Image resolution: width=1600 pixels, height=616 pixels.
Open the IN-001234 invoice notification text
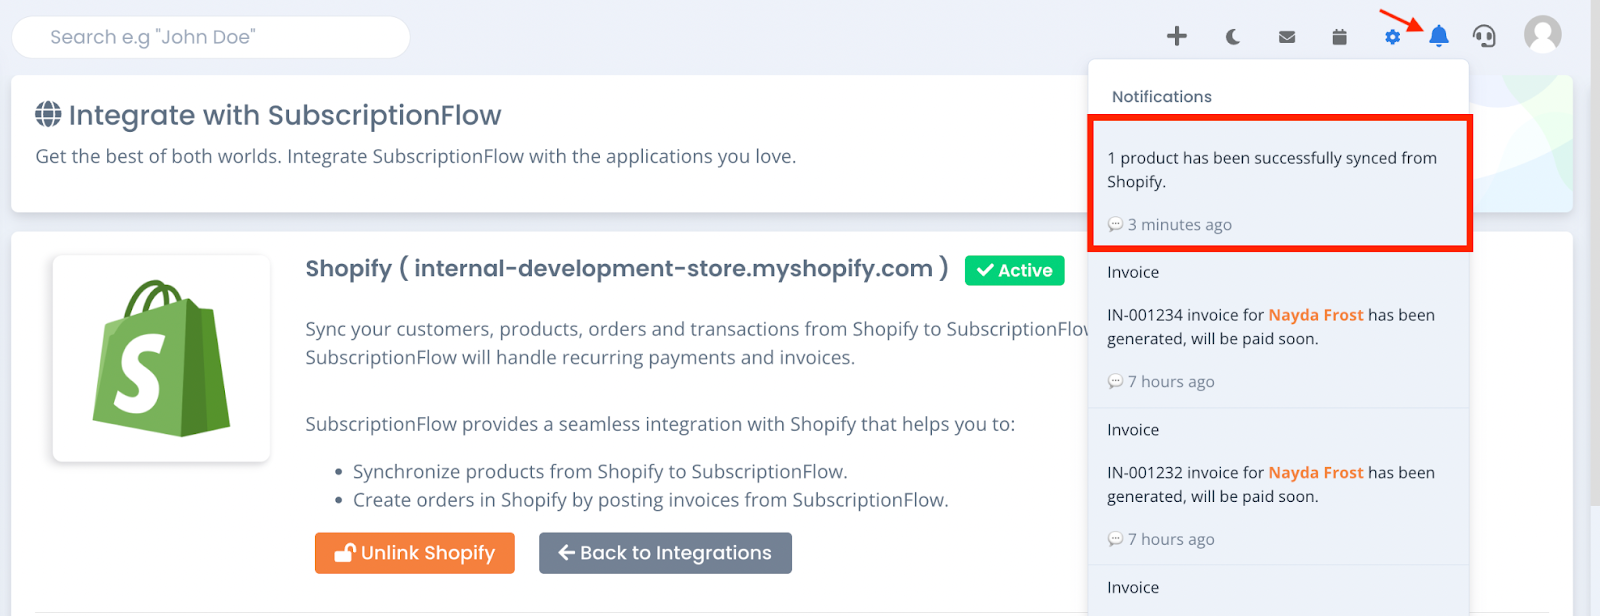1271,327
